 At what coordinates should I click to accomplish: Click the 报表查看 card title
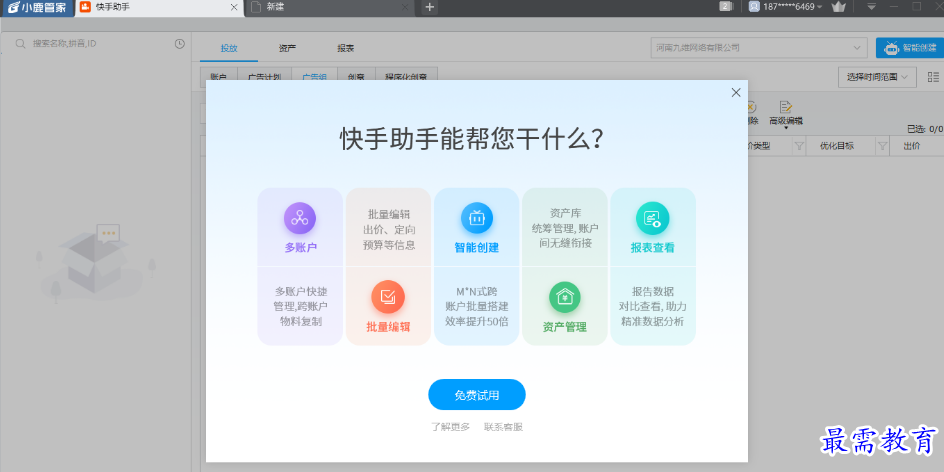click(x=653, y=247)
